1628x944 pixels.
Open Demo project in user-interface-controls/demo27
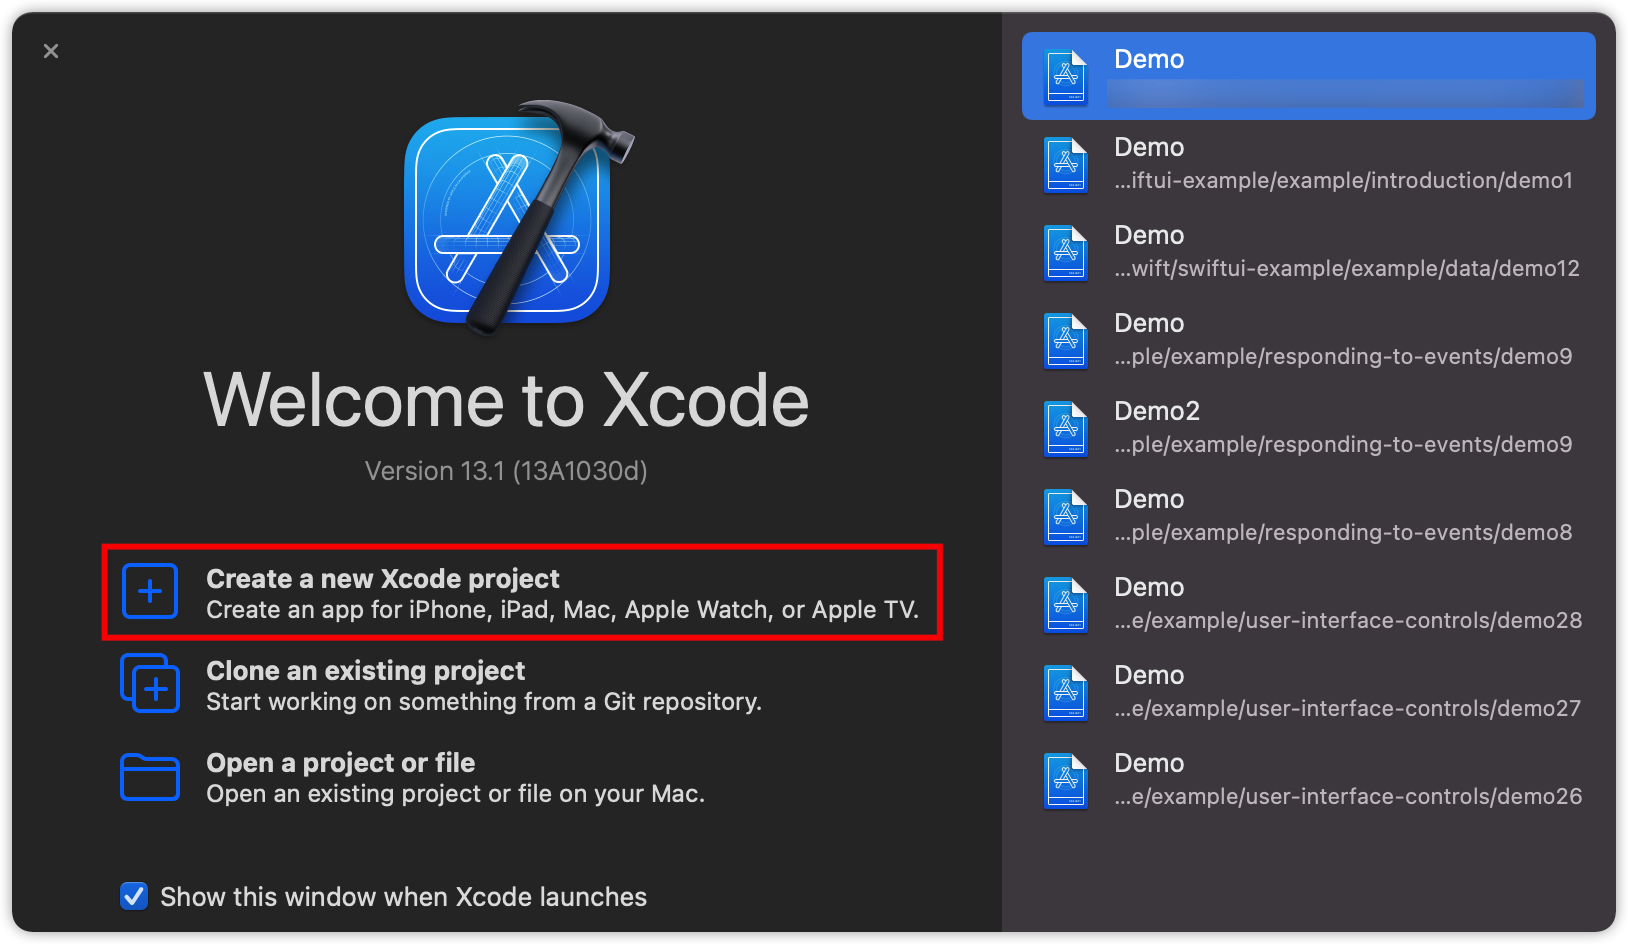tap(1340, 692)
